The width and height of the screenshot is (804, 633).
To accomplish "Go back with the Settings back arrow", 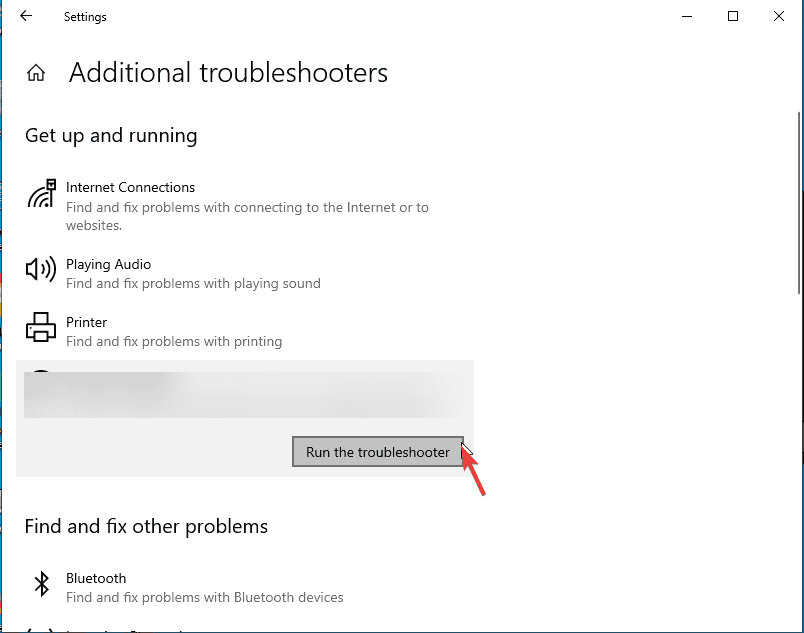I will tap(26, 16).
